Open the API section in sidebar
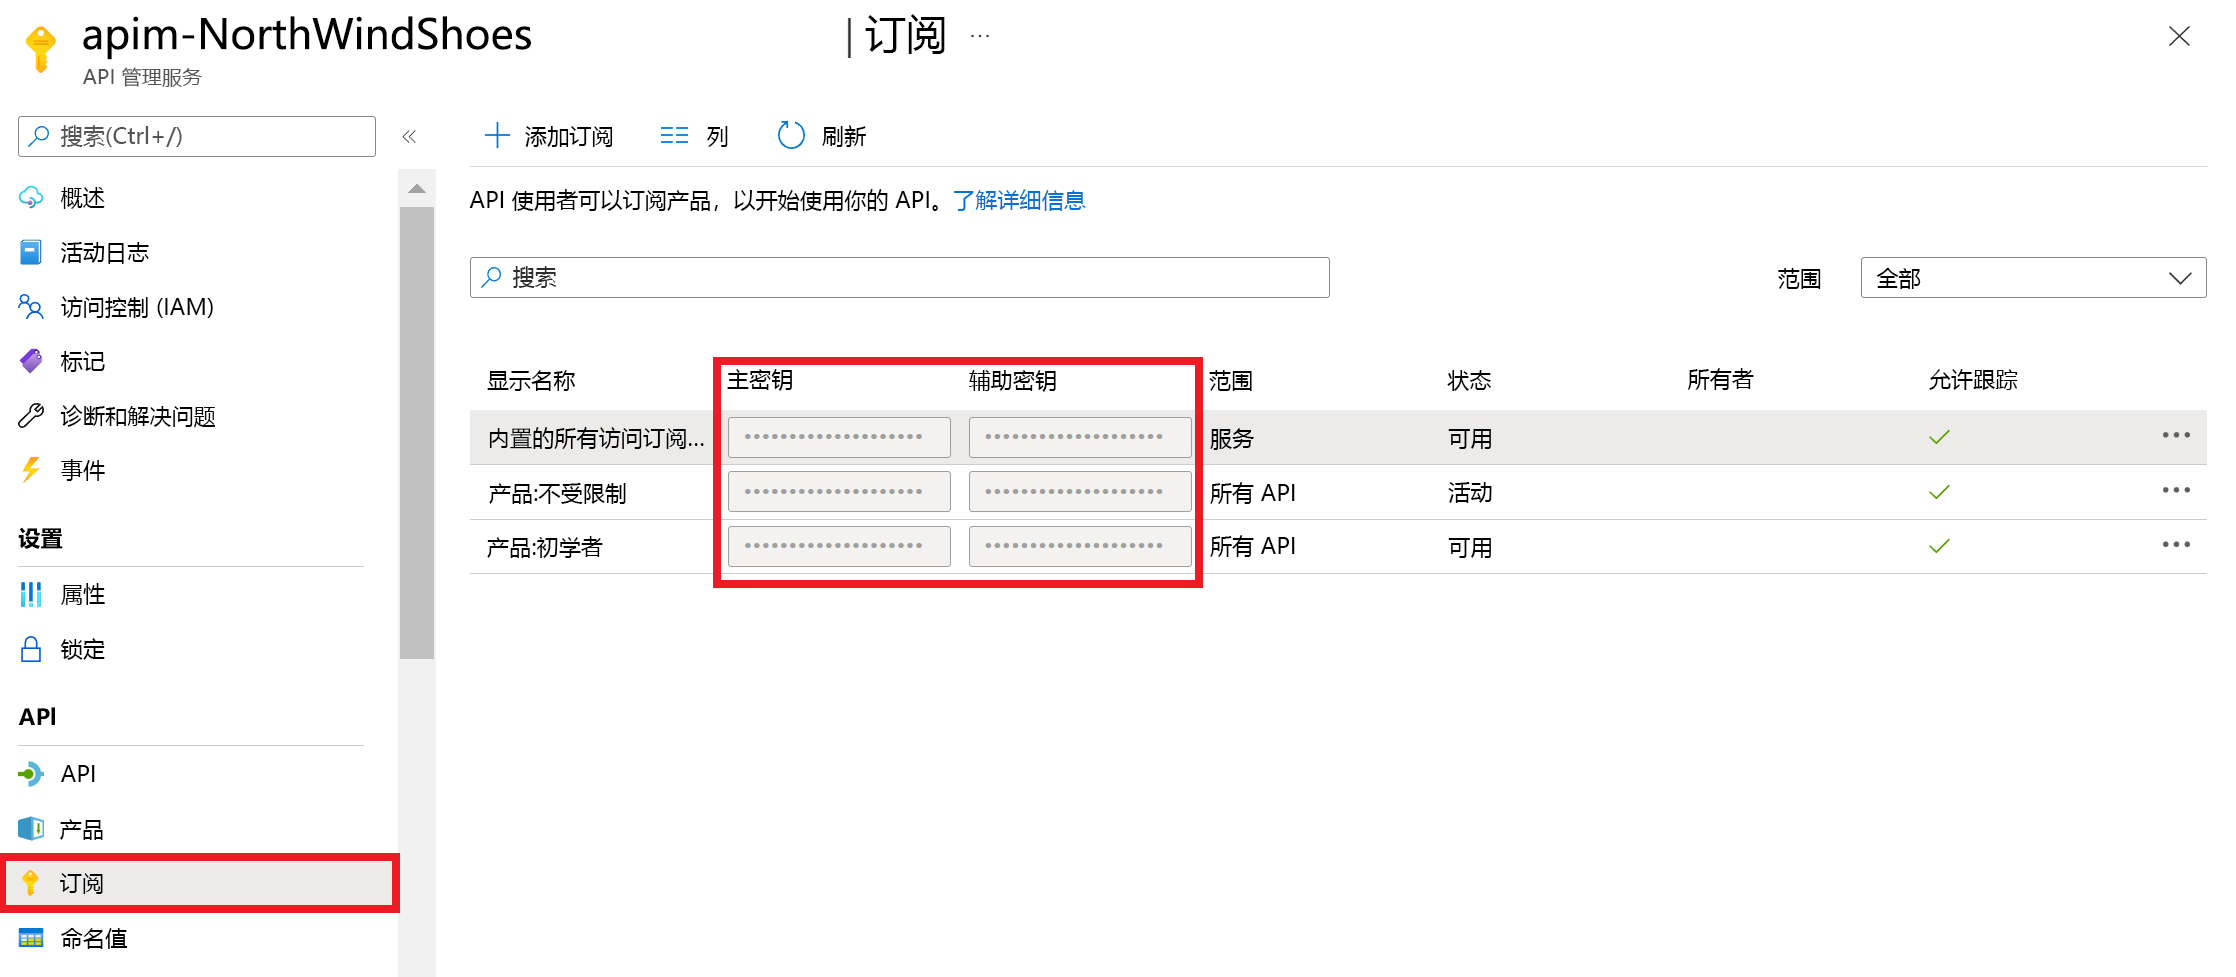This screenshot has height=977, width=2236. (x=78, y=773)
